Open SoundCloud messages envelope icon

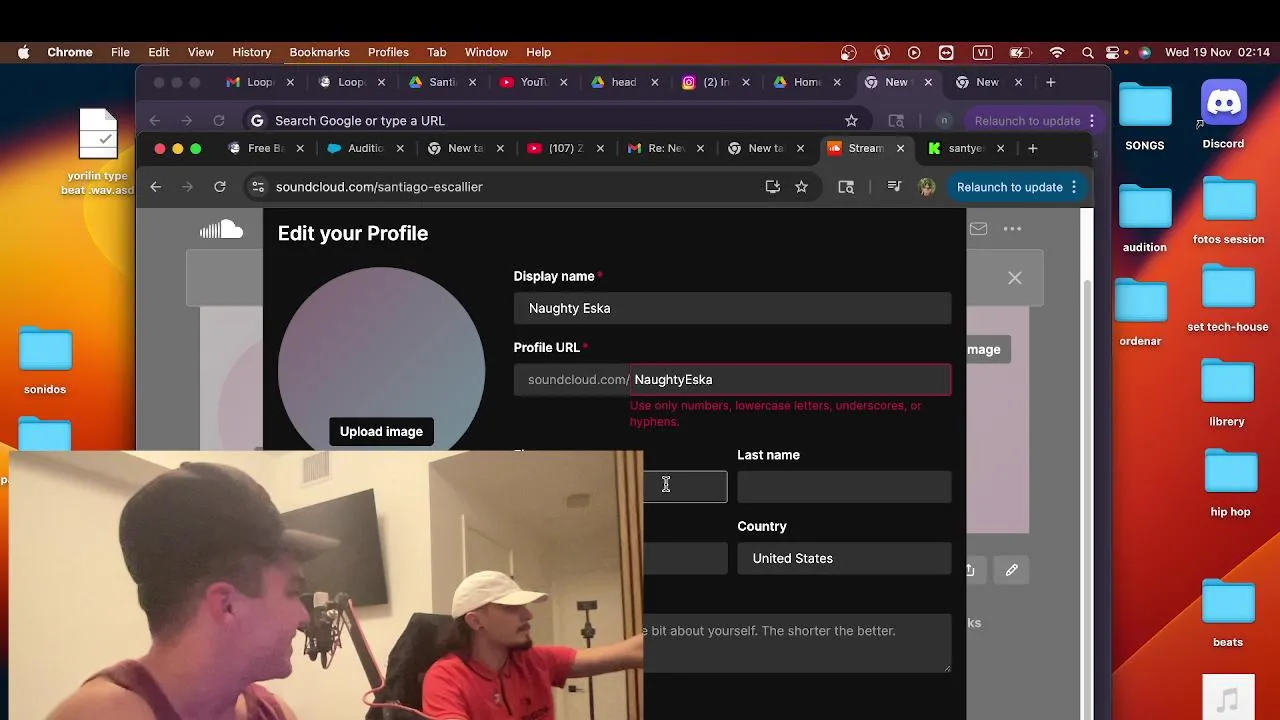click(x=978, y=228)
